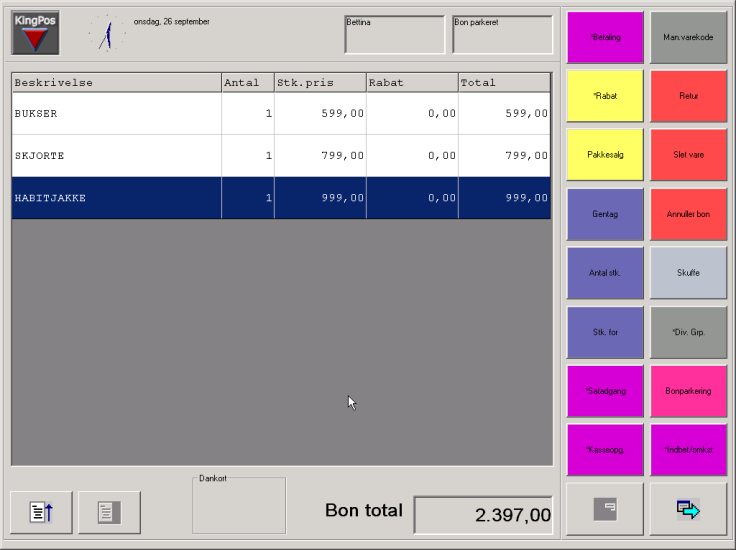Click the Antal stk. button

[605, 273]
